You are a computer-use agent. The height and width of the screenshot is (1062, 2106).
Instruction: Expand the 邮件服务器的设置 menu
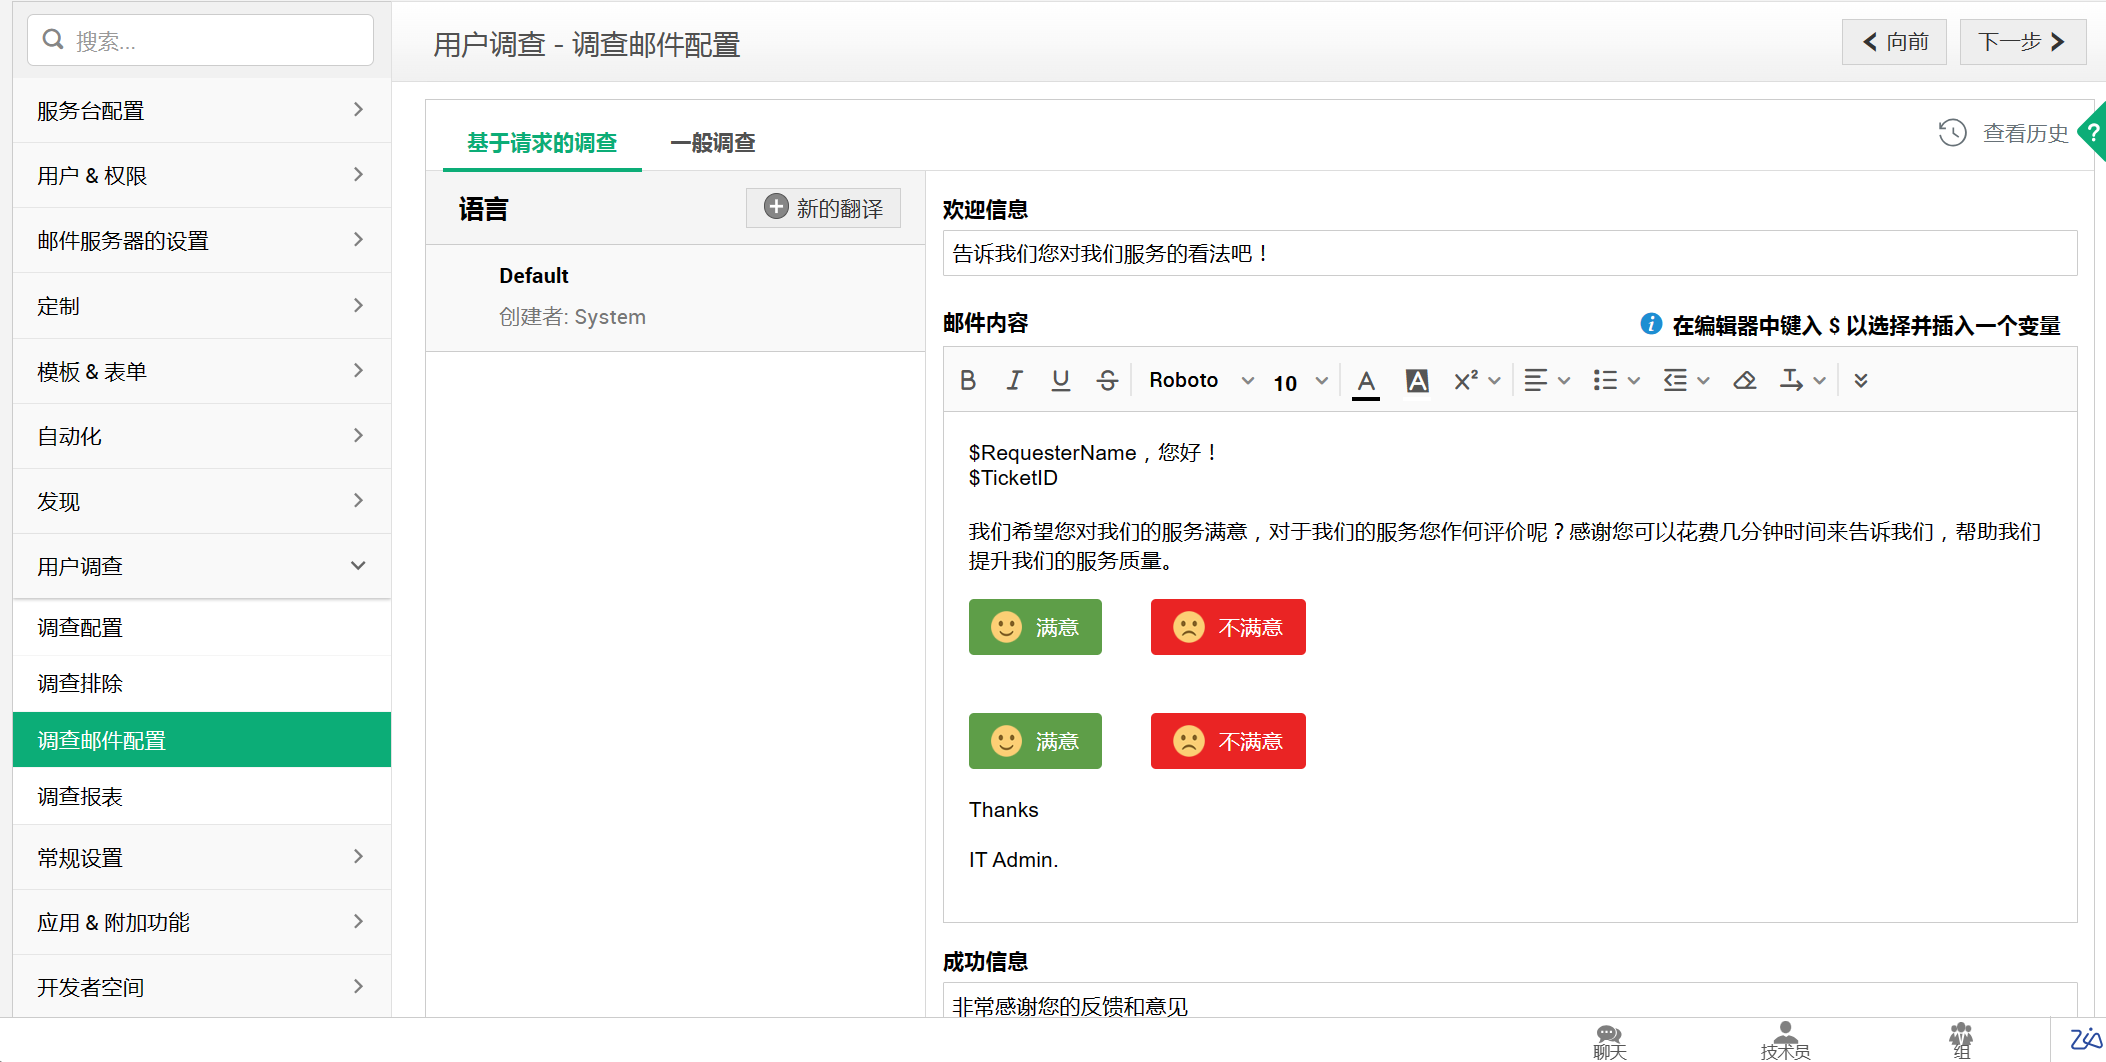(x=202, y=240)
